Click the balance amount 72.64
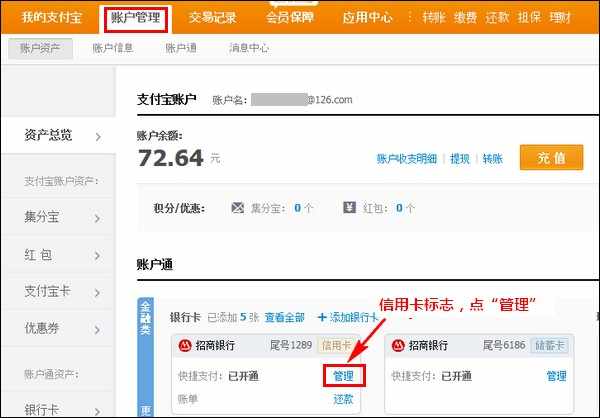This screenshot has height=418, width=600. [171, 158]
